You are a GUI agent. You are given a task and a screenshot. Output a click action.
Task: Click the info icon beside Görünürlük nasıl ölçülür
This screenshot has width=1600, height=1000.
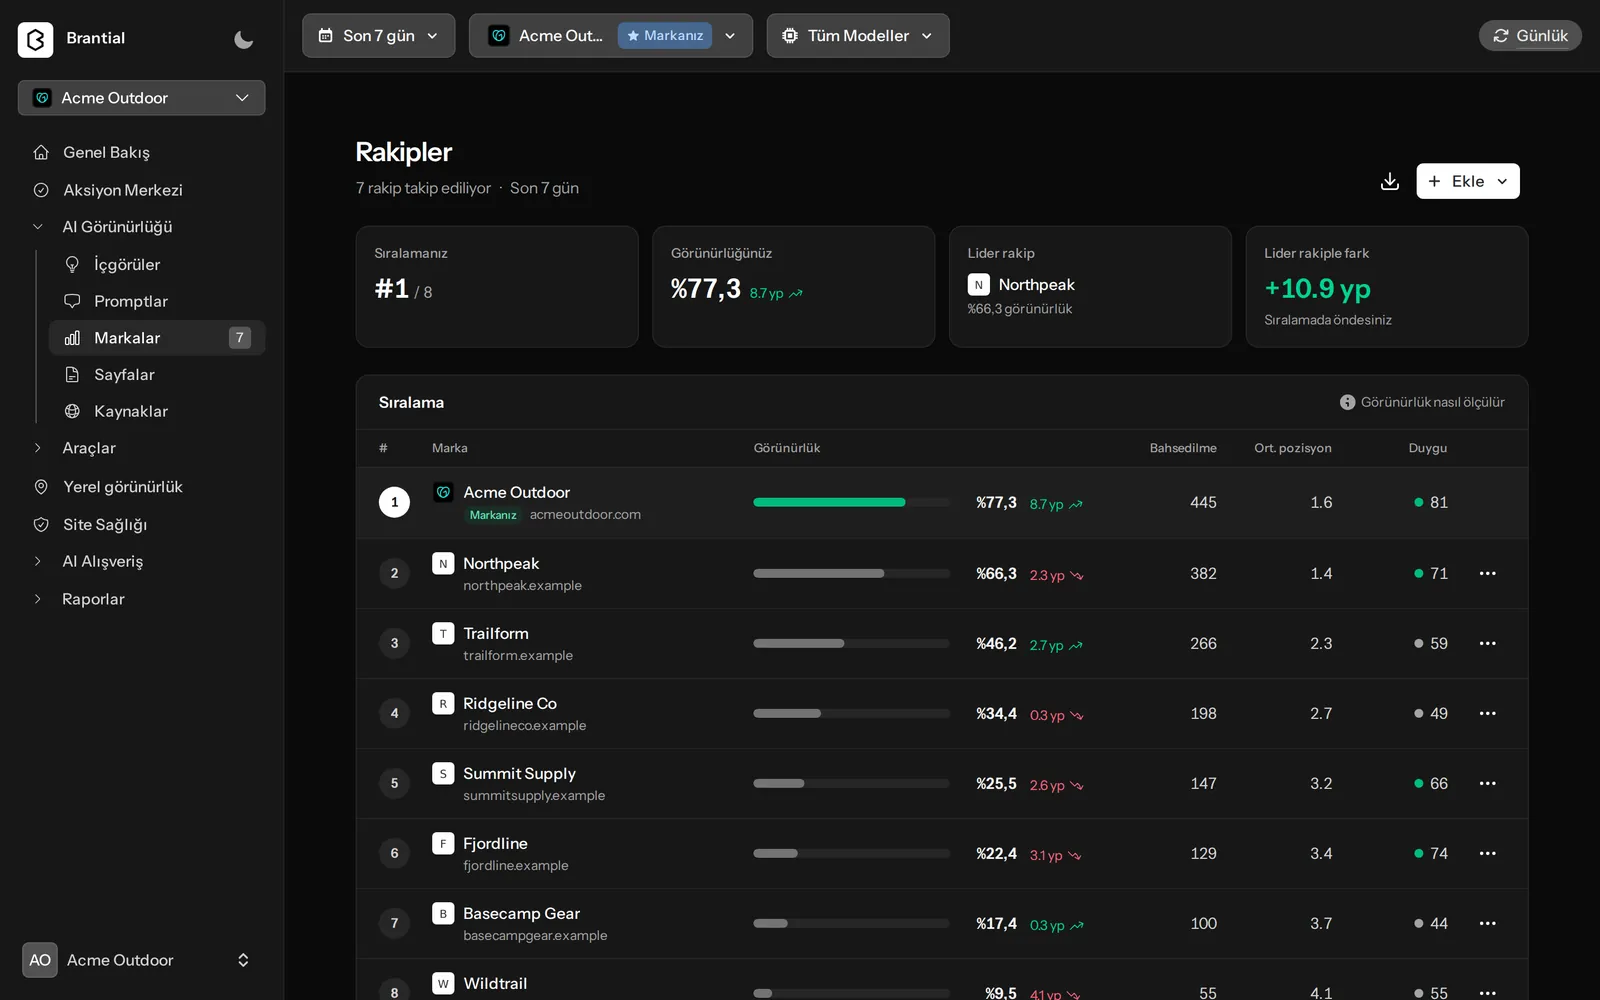(x=1347, y=402)
